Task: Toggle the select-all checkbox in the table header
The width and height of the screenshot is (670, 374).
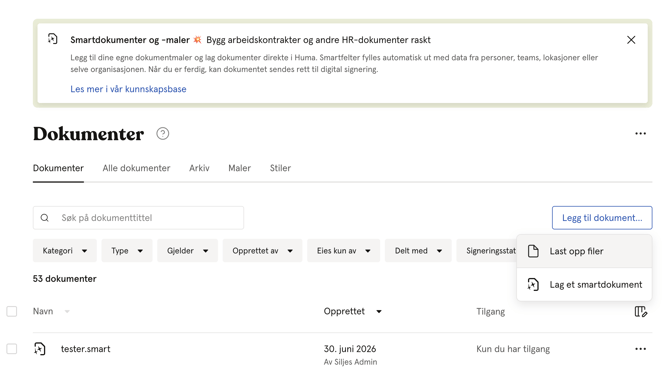Action: coord(12,311)
